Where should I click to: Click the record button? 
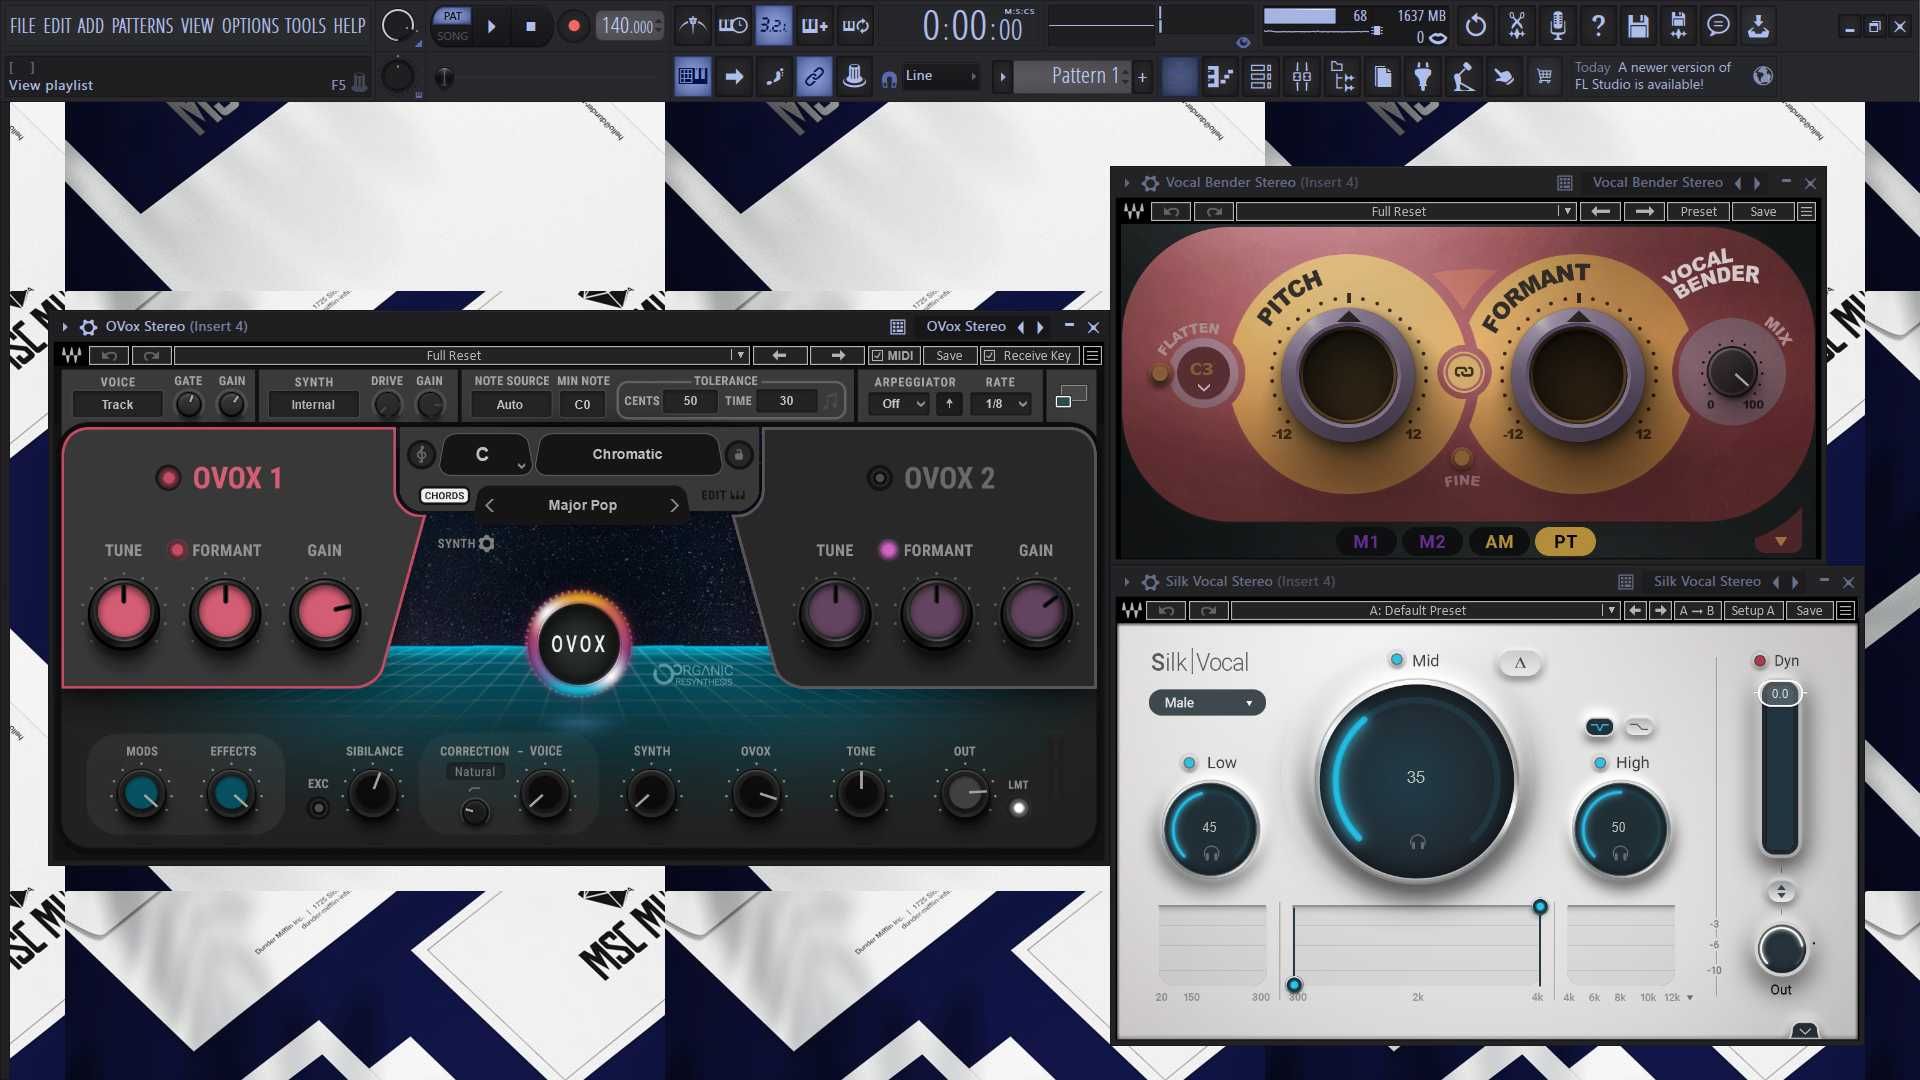(x=573, y=26)
